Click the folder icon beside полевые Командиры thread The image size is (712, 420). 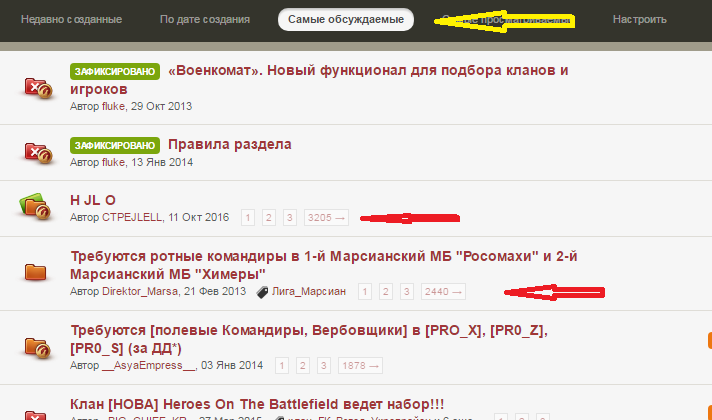click(x=37, y=347)
